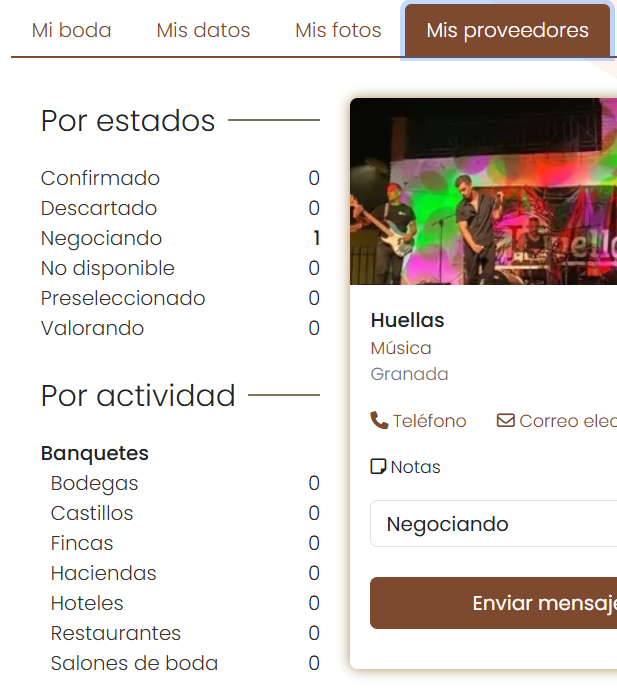Select the Mis proveedores tab
Image resolution: width=617 pixels, height=688 pixels.
click(x=507, y=31)
